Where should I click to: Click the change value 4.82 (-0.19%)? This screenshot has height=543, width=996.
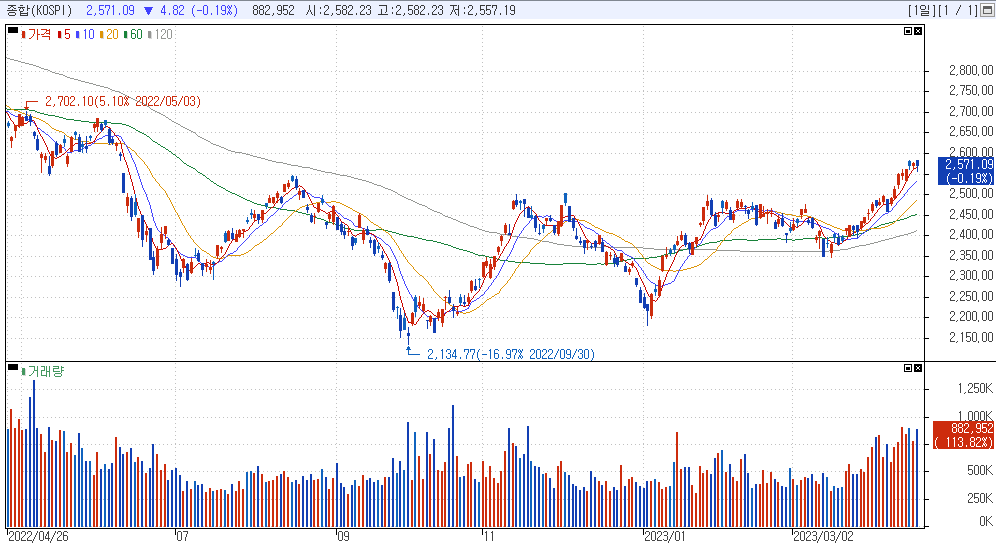click(199, 10)
